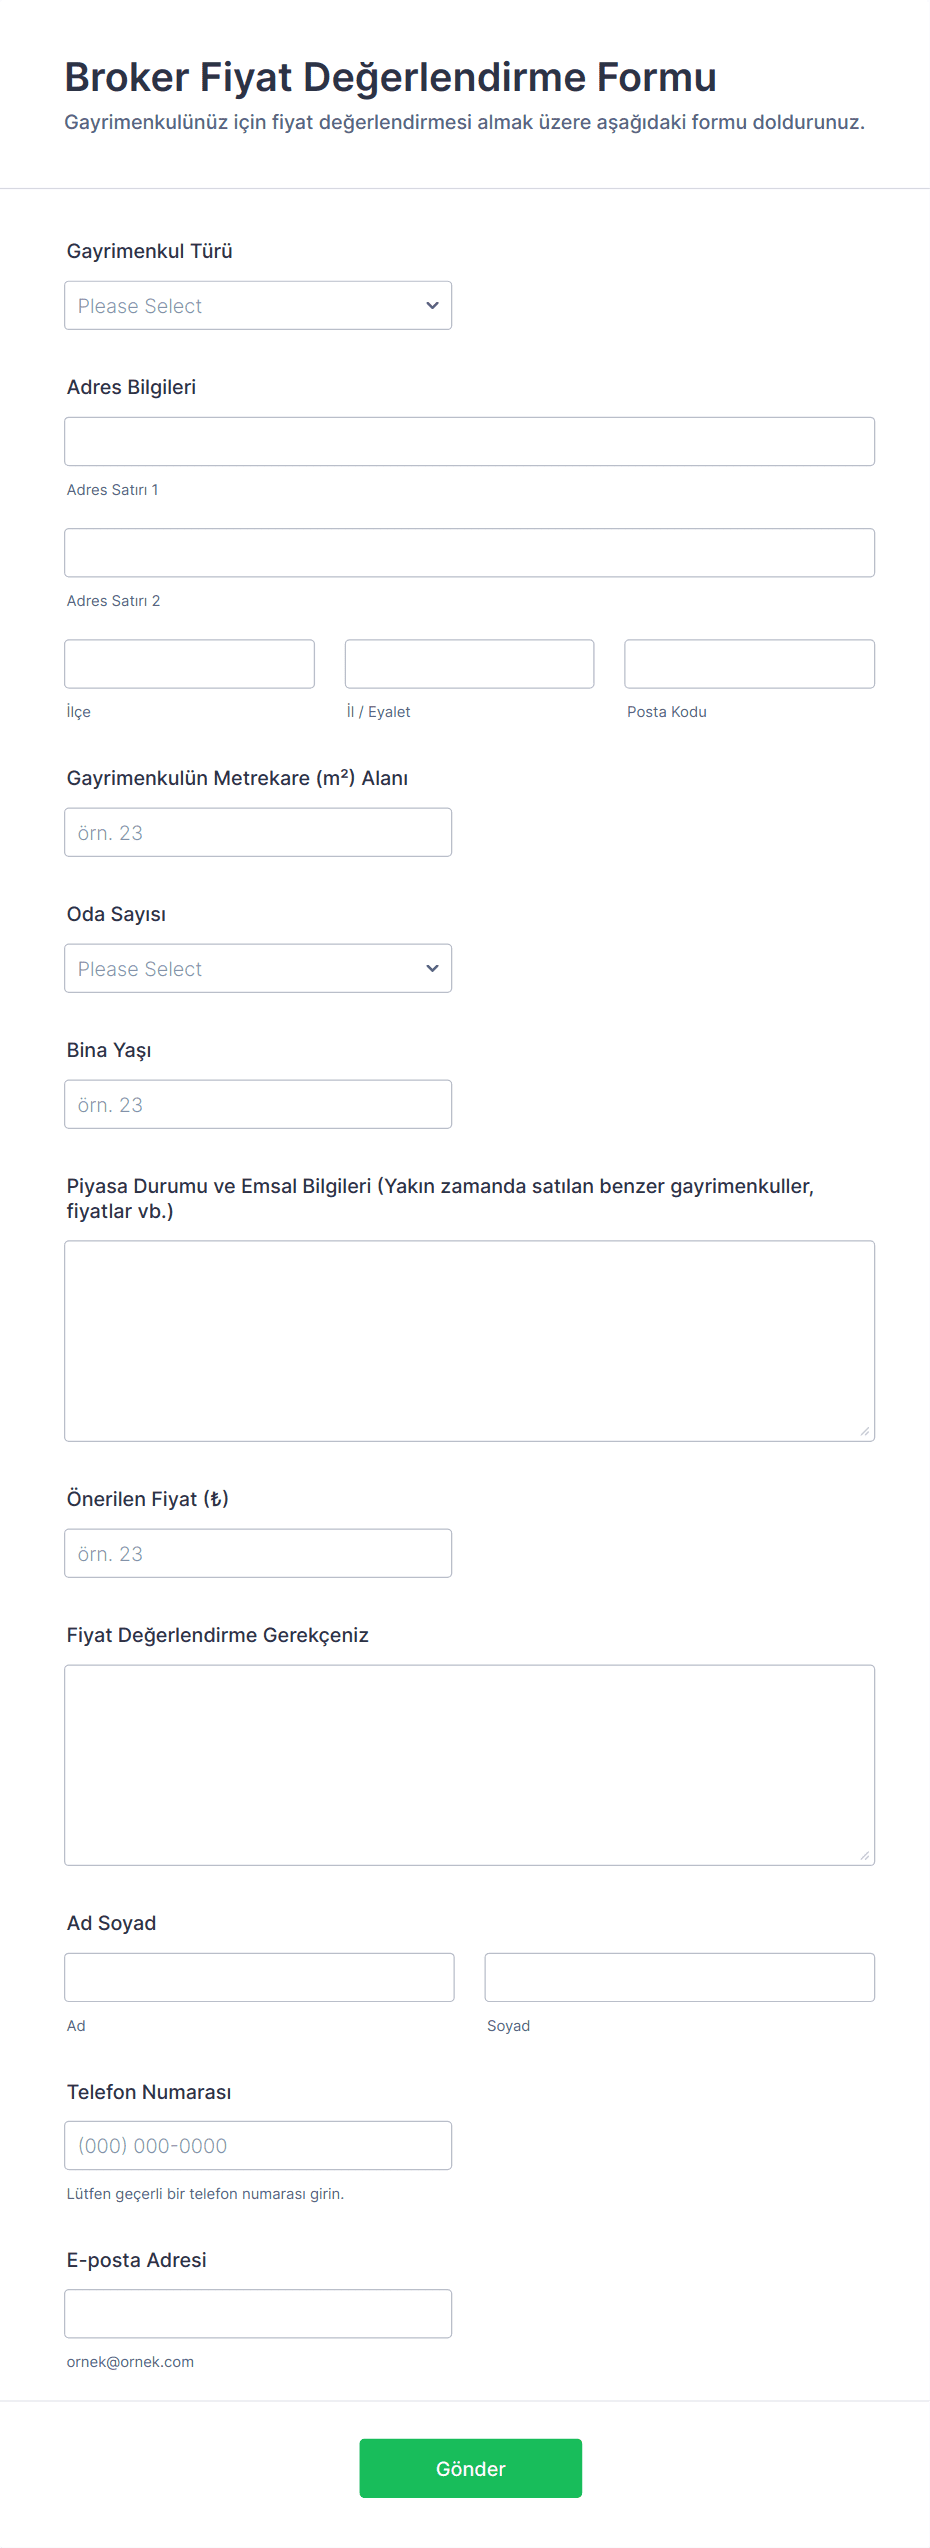This screenshot has width=930, height=2548.
Task: Click the Önerilen Fiyat input field
Action: click(x=258, y=1554)
